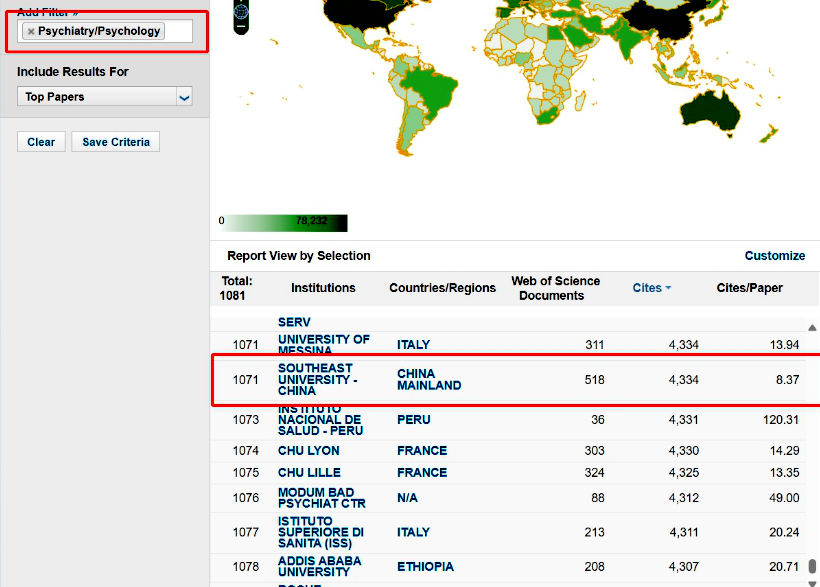Click cites value 4,330 for CHU Lyon
The height and width of the screenshot is (587, 820).
(684, 450)
